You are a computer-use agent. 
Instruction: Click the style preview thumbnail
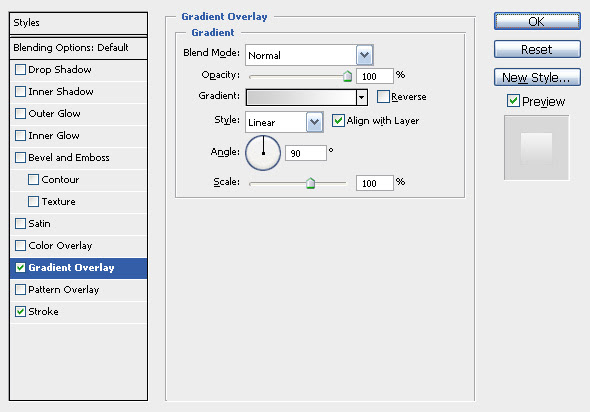coord(537,148)
